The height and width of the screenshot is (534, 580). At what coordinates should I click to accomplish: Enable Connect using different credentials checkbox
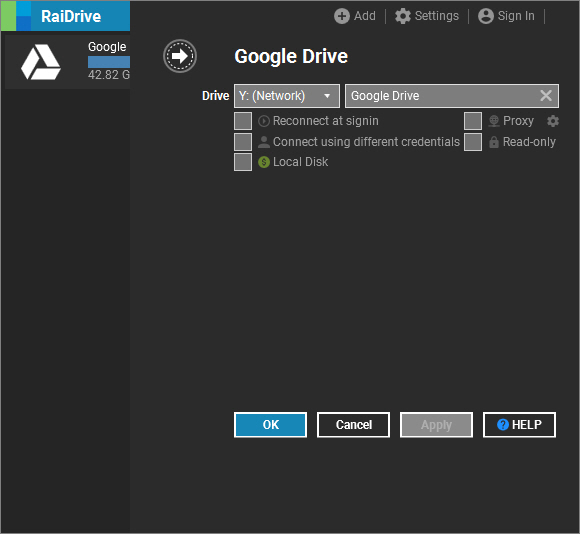point(243,142)
